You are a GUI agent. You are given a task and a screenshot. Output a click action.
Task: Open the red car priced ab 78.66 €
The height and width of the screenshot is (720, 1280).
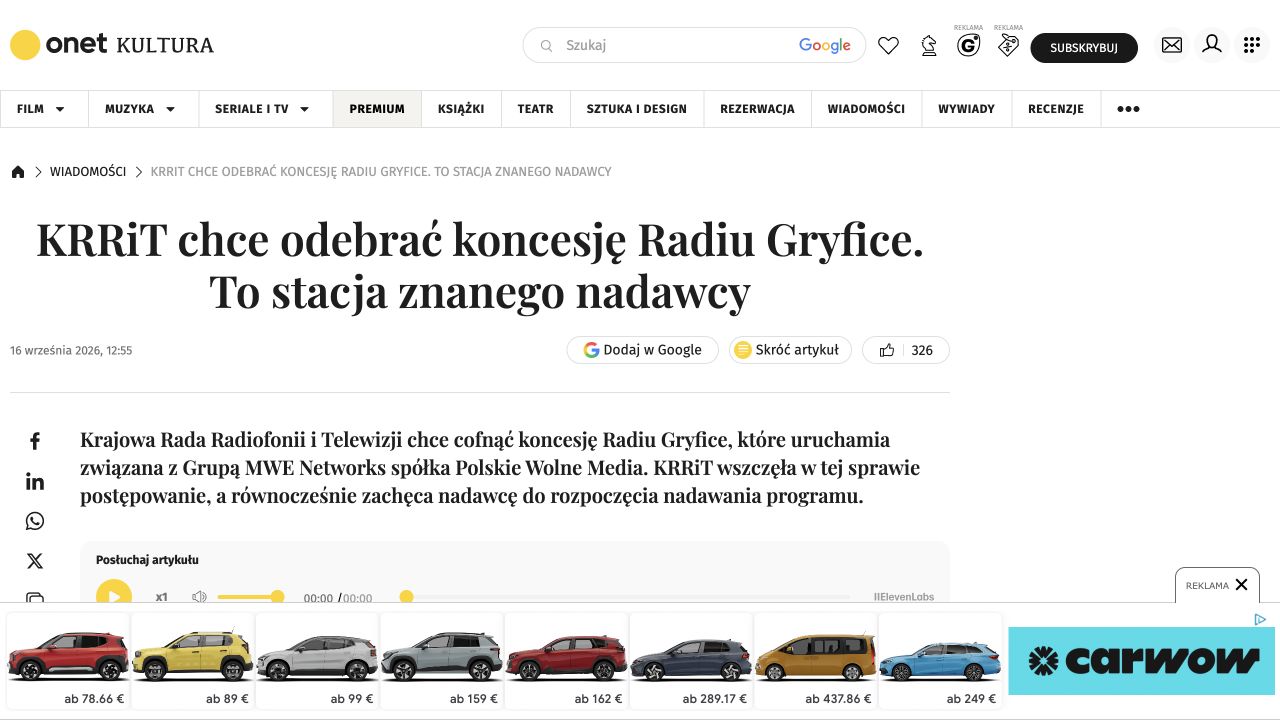pyautogui.click(x=68, y=661)
